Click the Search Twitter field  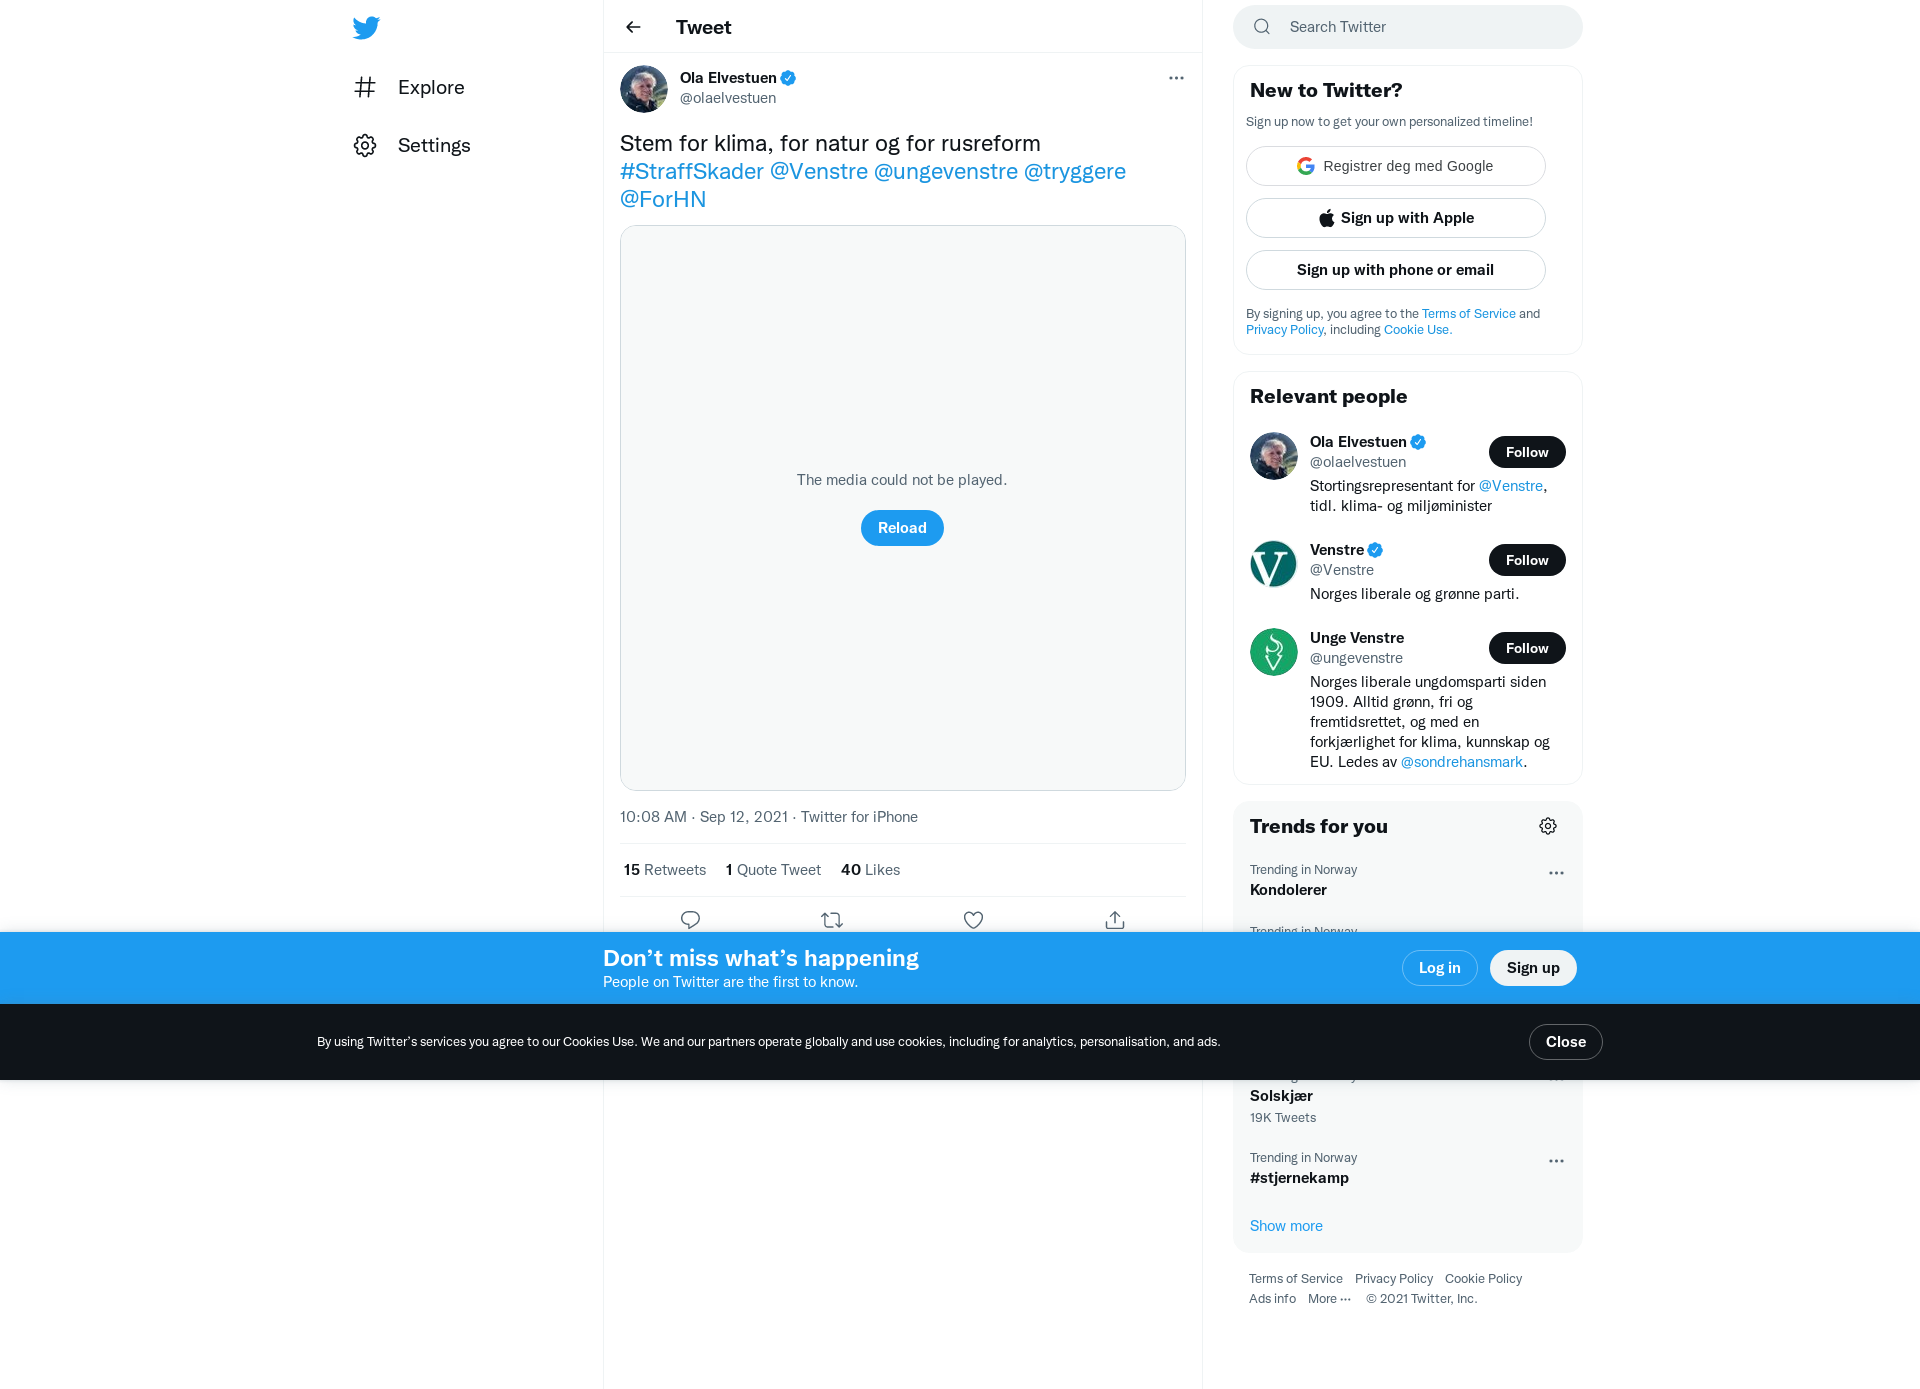1408,27
